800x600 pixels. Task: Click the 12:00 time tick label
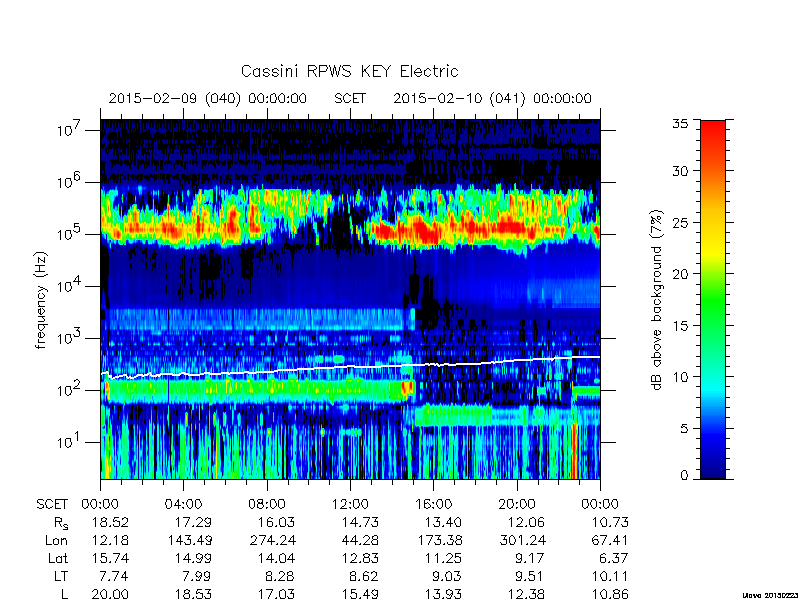click(350, 504)
